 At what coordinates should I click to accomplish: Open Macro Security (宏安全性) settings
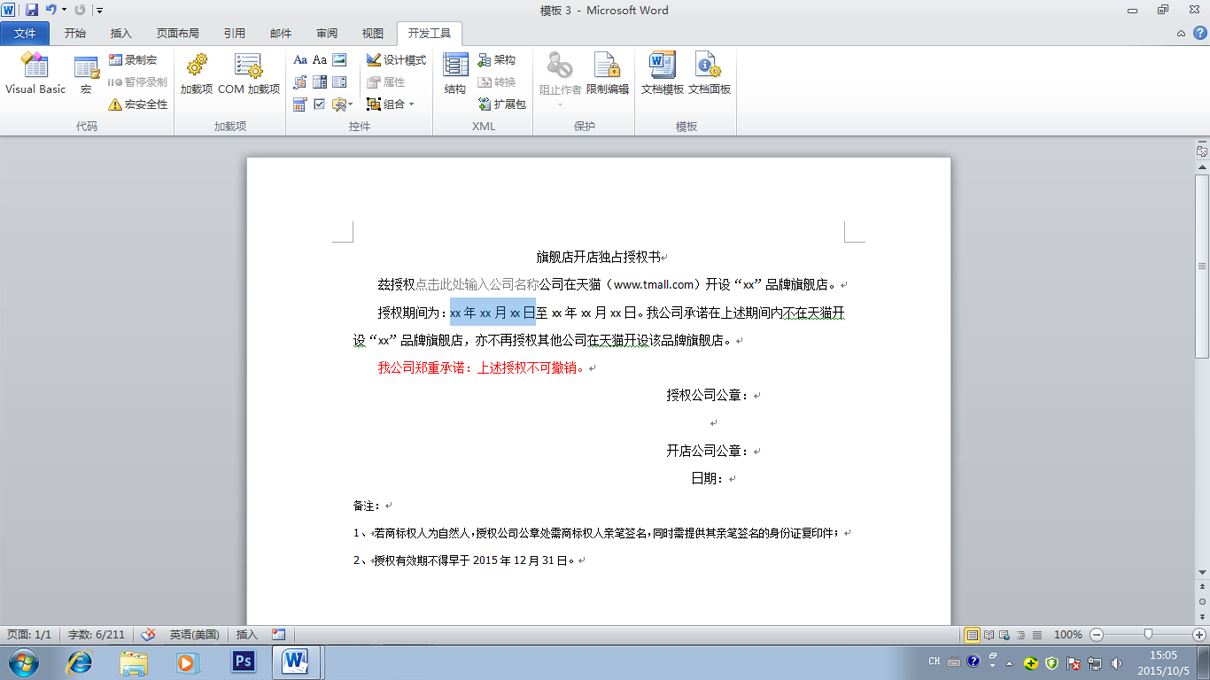tap(138, 104)
